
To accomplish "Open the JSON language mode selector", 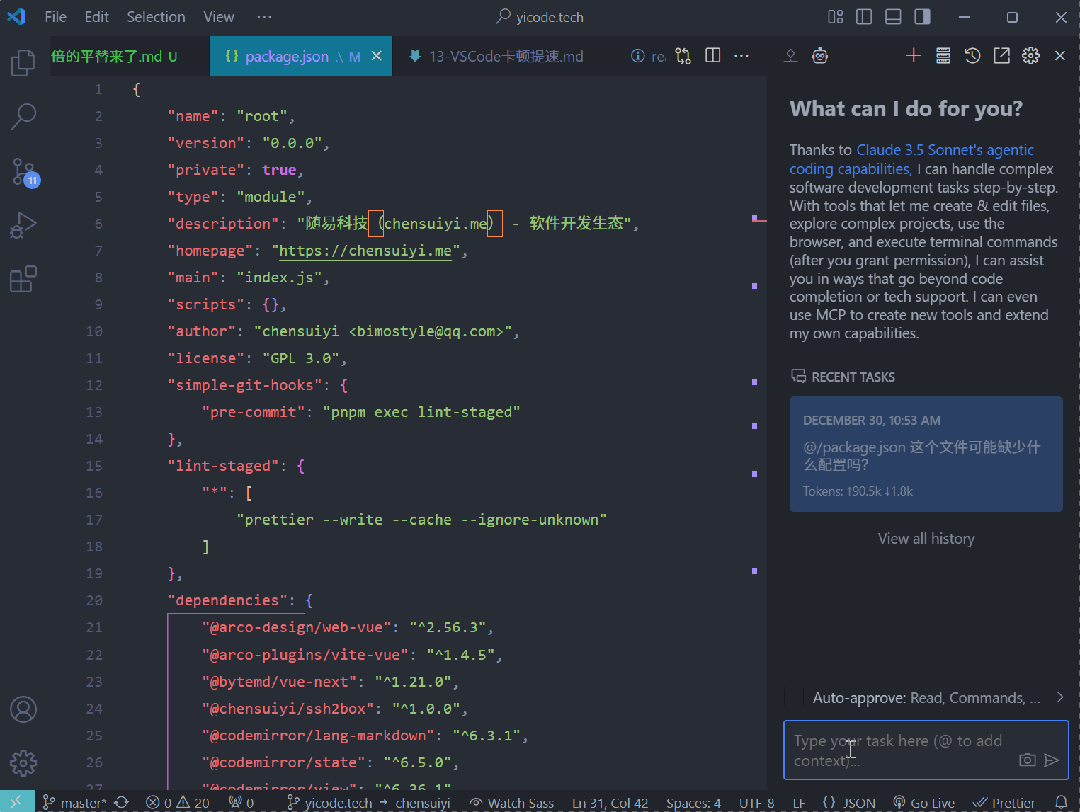I will [850, 803].
